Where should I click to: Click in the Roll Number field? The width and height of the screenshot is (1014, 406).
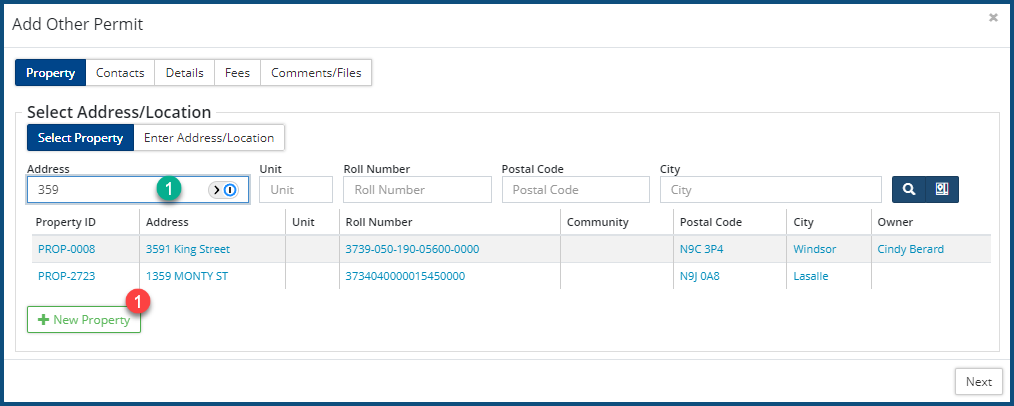(x=417, y=189)
